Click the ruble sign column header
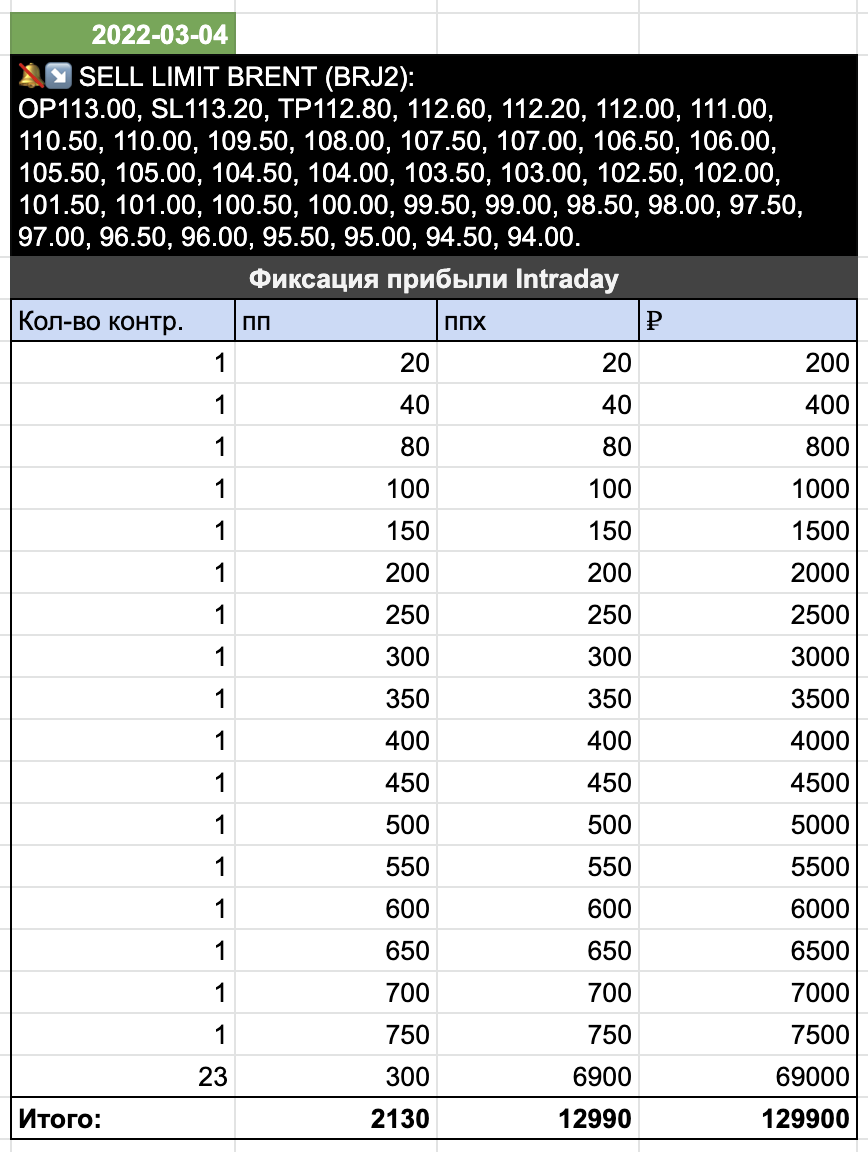The height and width of the screenshot is (1152, 868). coord(748,321)
